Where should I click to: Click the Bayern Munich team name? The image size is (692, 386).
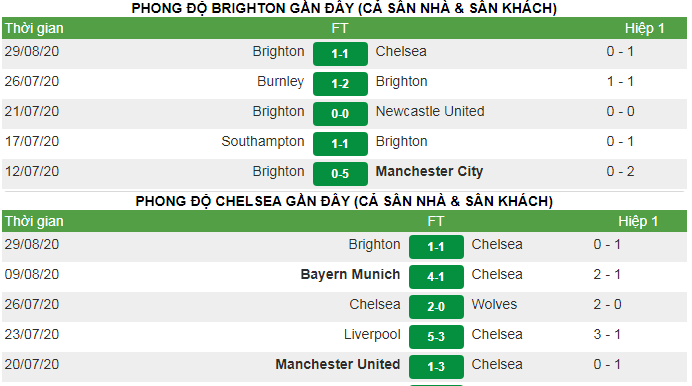[x=350, y=274]
